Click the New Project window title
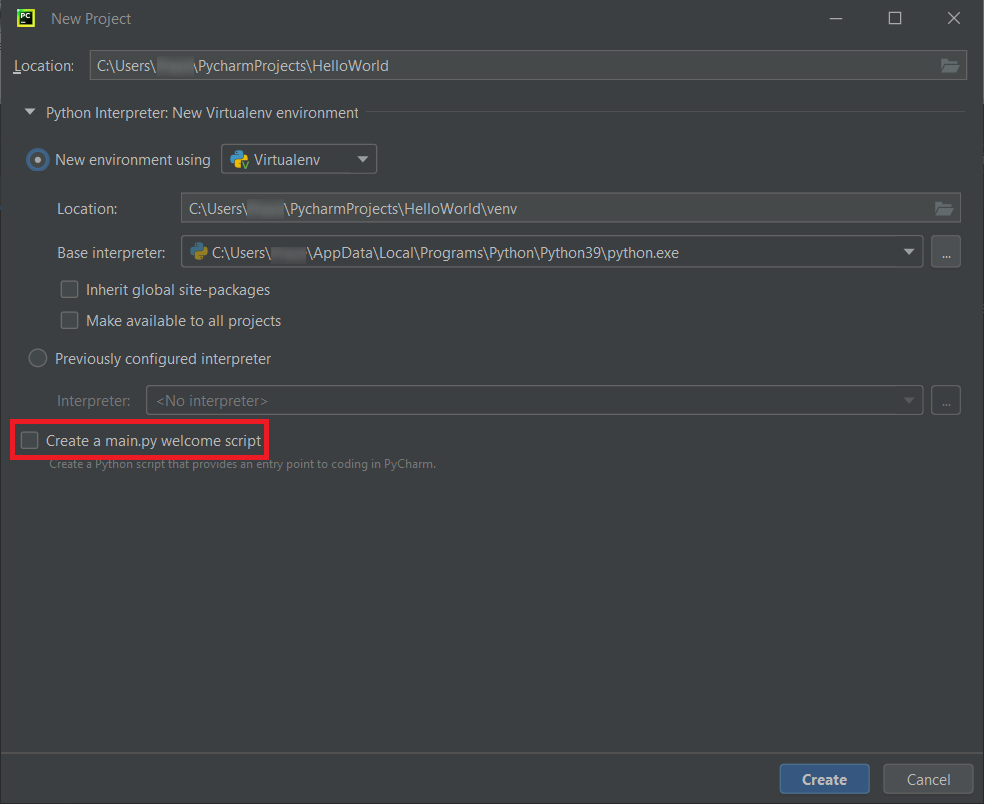 91,19
